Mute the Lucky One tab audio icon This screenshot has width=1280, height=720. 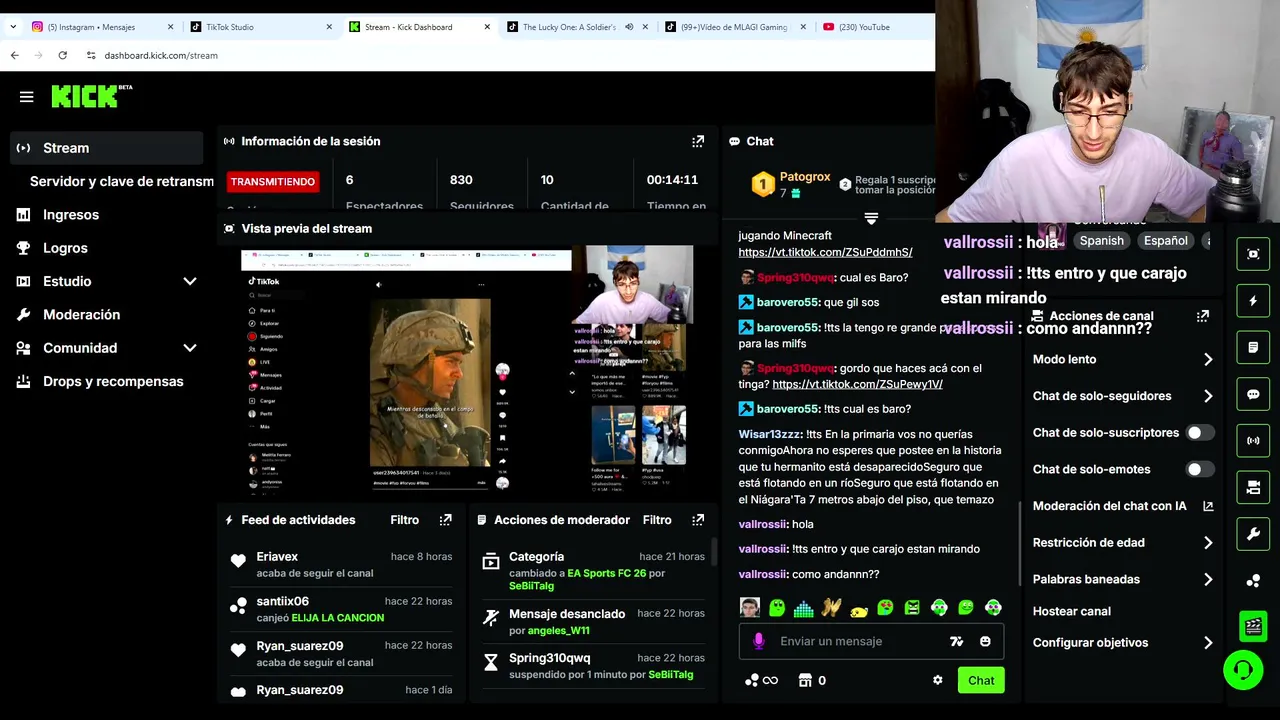629,27
